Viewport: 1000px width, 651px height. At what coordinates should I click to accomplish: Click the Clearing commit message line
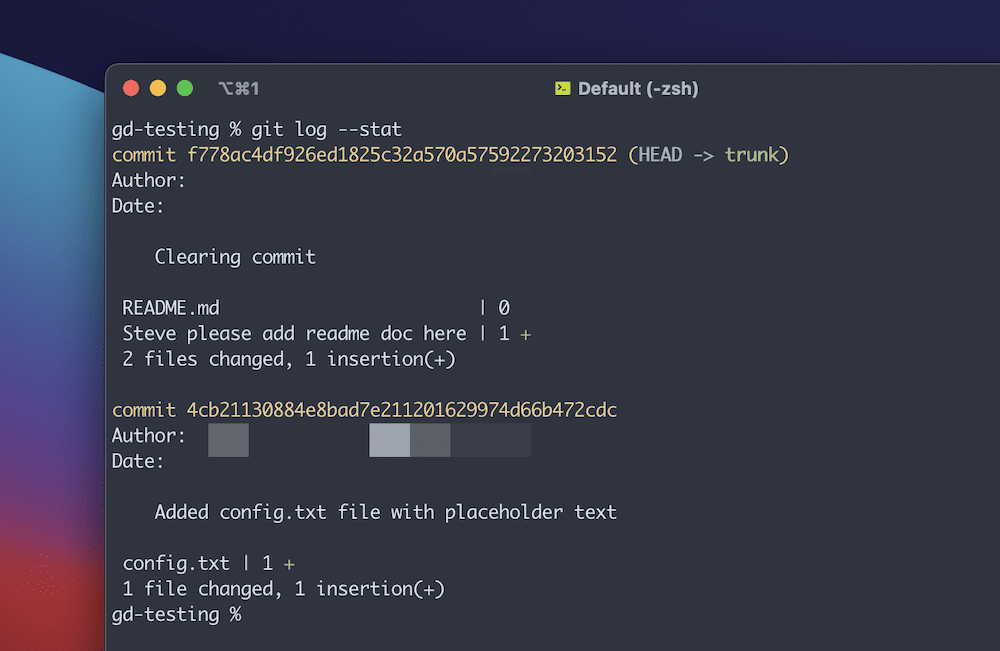pyautogui.click(x=235, y=257)
